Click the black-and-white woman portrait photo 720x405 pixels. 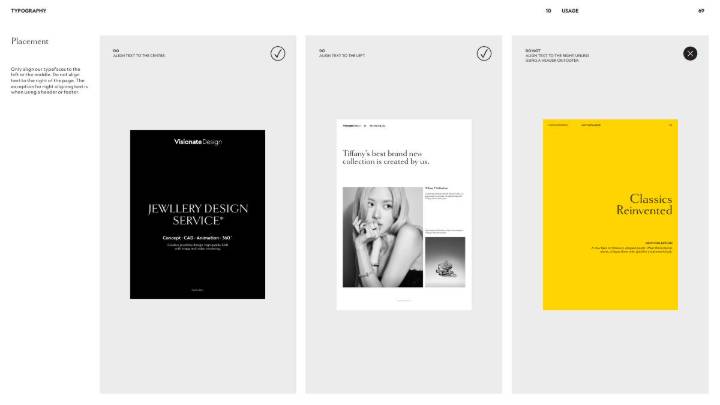point(382,237)
